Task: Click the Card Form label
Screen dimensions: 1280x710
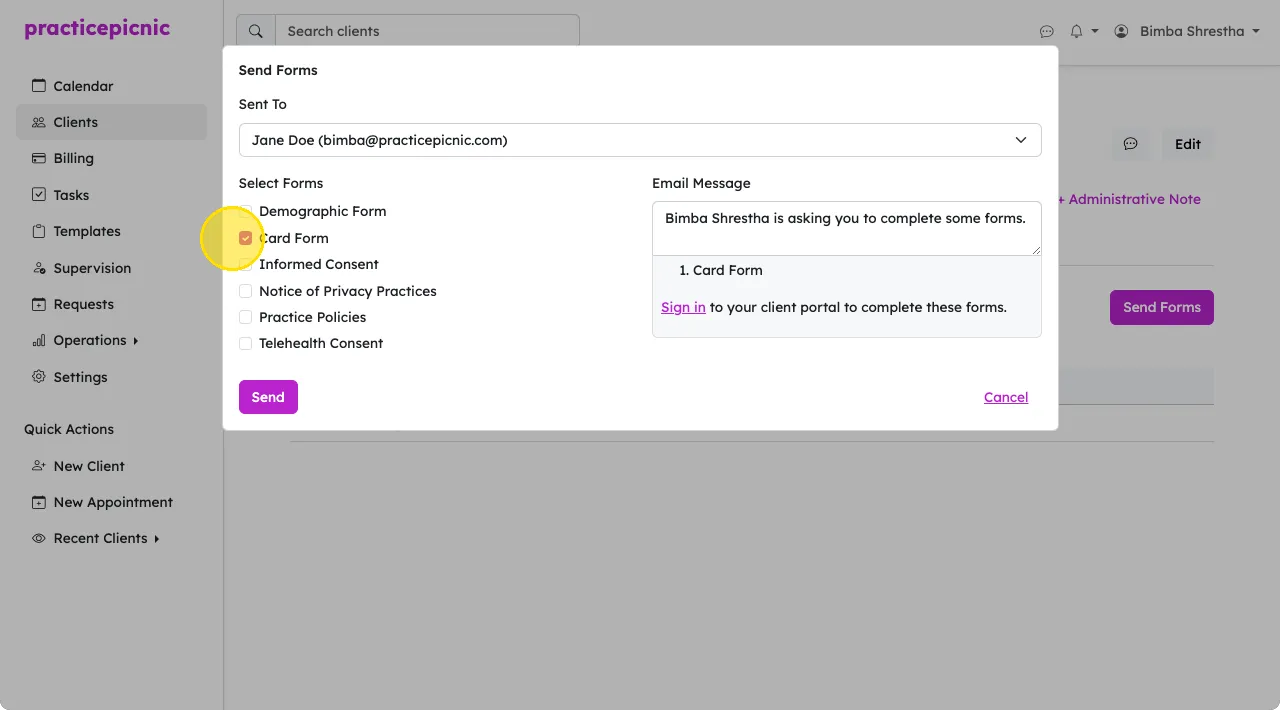Action: tap(294, 238)
